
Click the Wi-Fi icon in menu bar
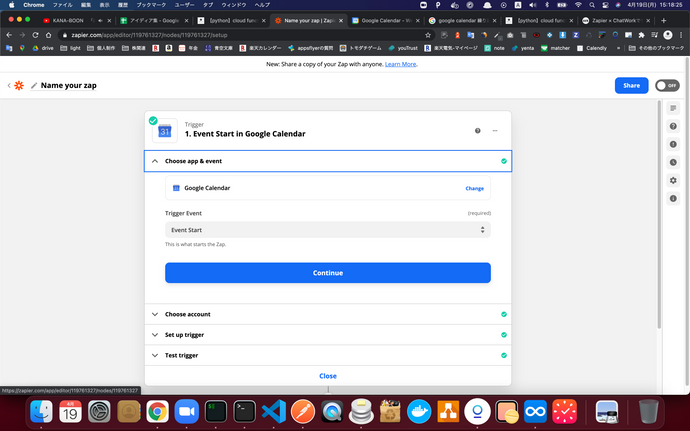[578, 5]
